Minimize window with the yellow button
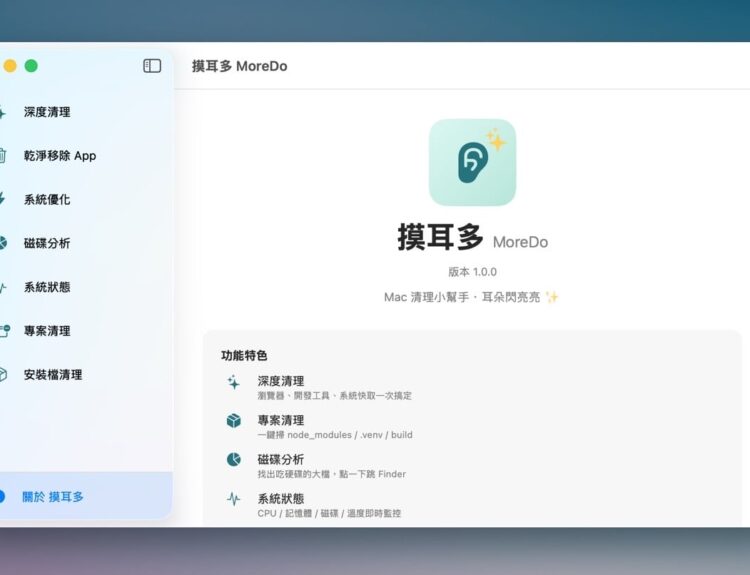This screenshot has width=750, height=575. click(10, 66)
